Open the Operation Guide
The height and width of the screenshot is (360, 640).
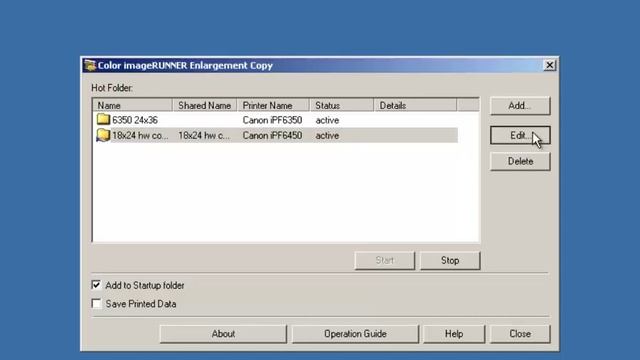(355, 334)
